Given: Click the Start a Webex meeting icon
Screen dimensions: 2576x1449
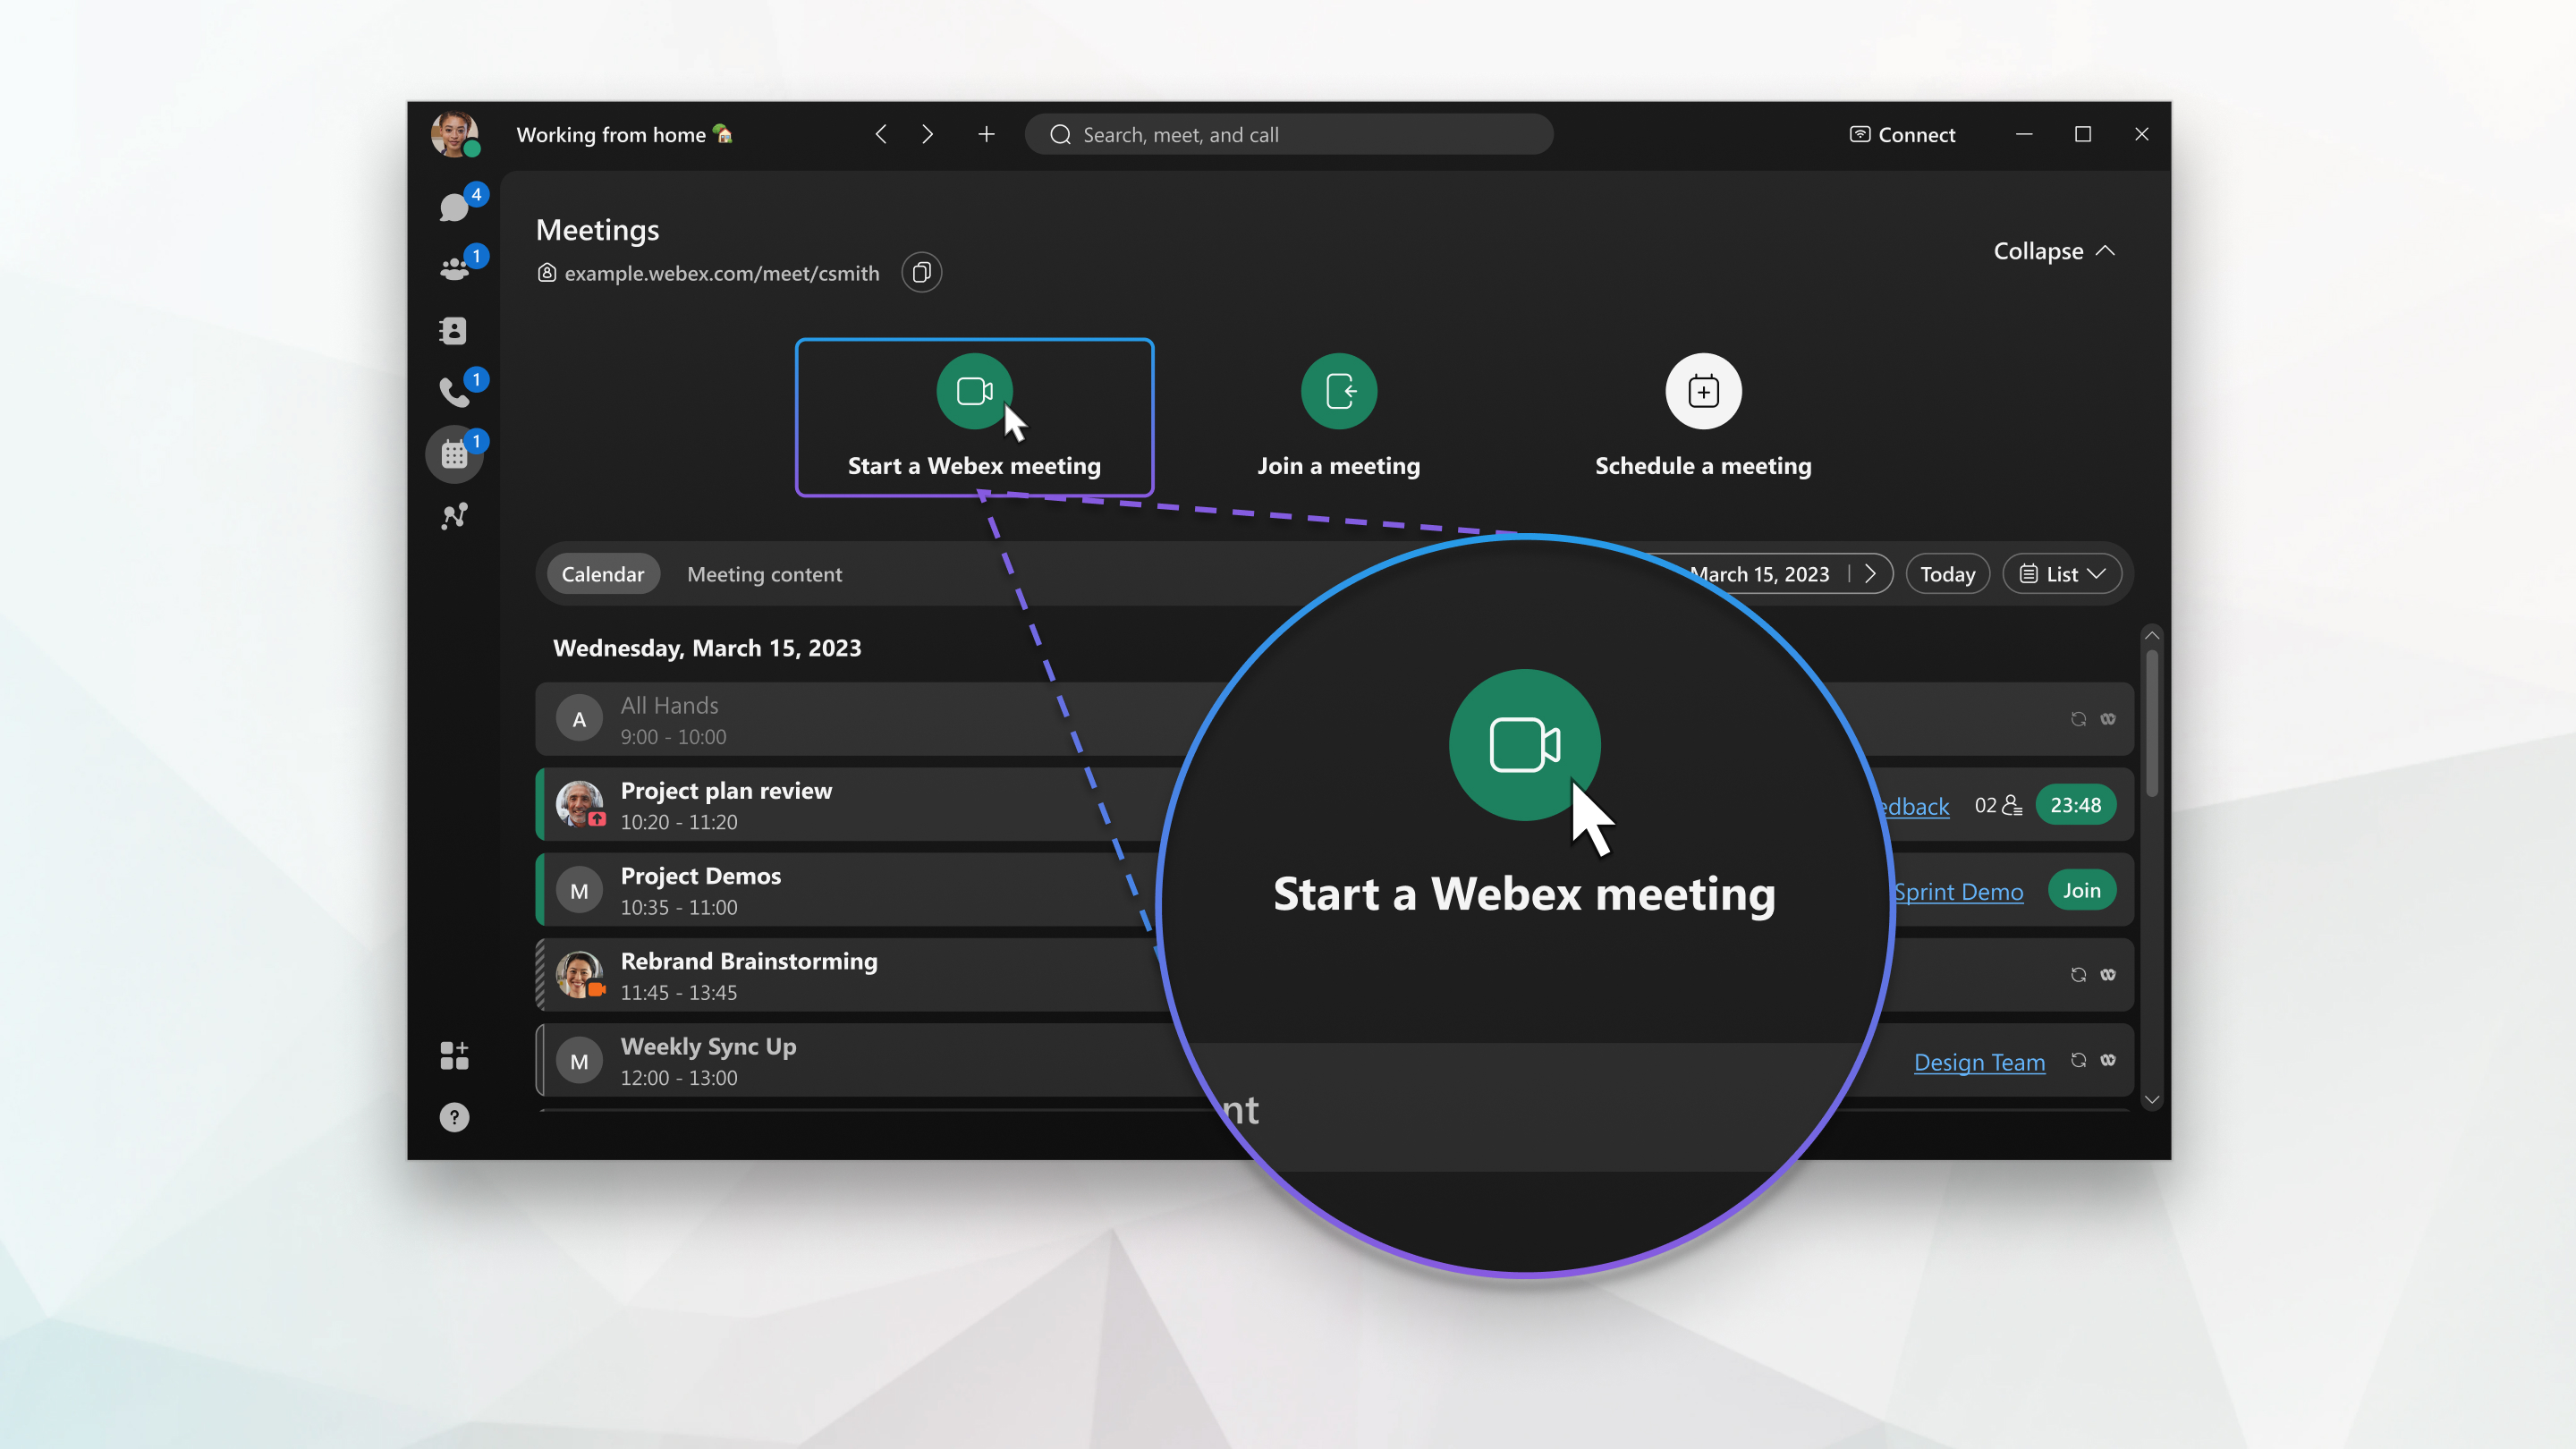Looking at the screenshot, I should click(975, 391).
